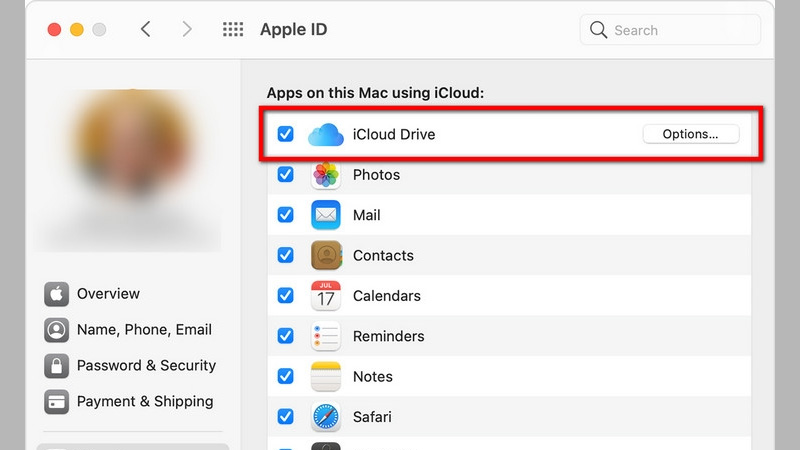The image size is (800, 450).
Task: Go back with the left chevron
Action: pos(145,29)
